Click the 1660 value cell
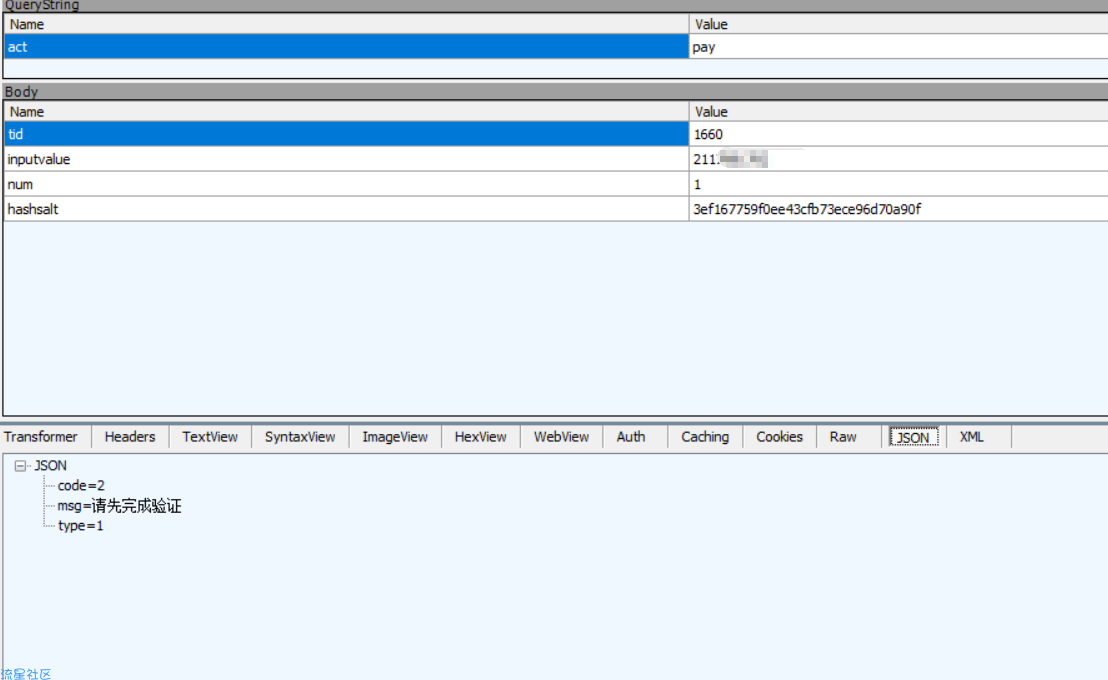Screen dimensions: 1108x680 coord(898,134)
